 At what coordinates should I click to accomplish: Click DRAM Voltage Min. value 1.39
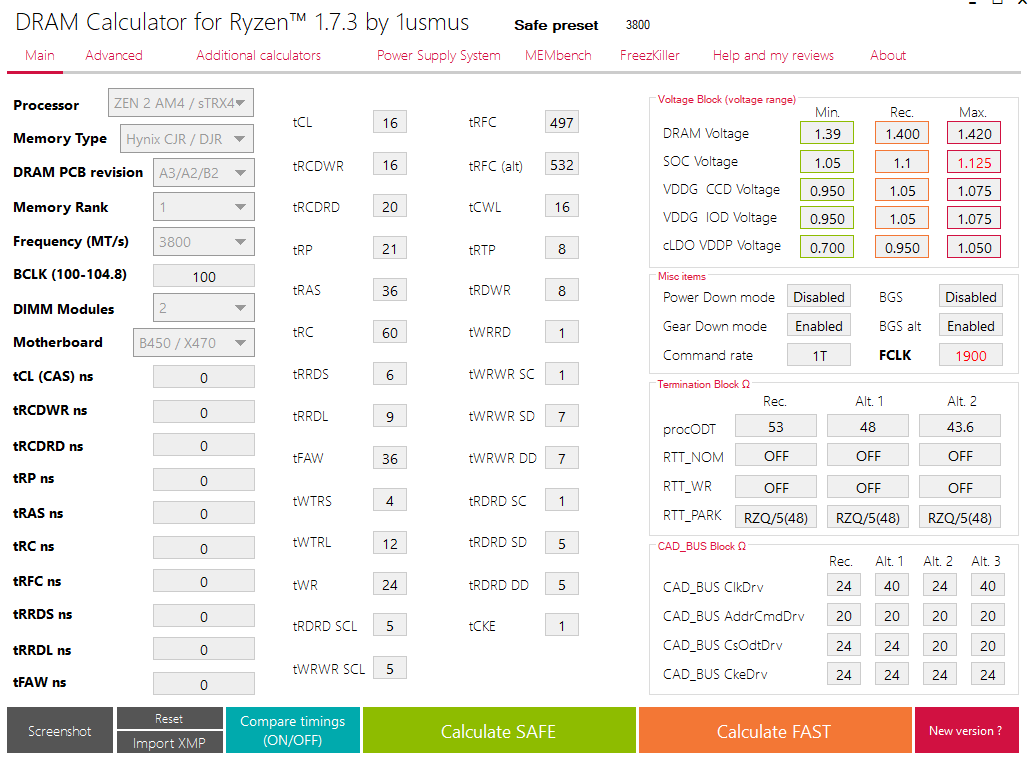[827, 133]
